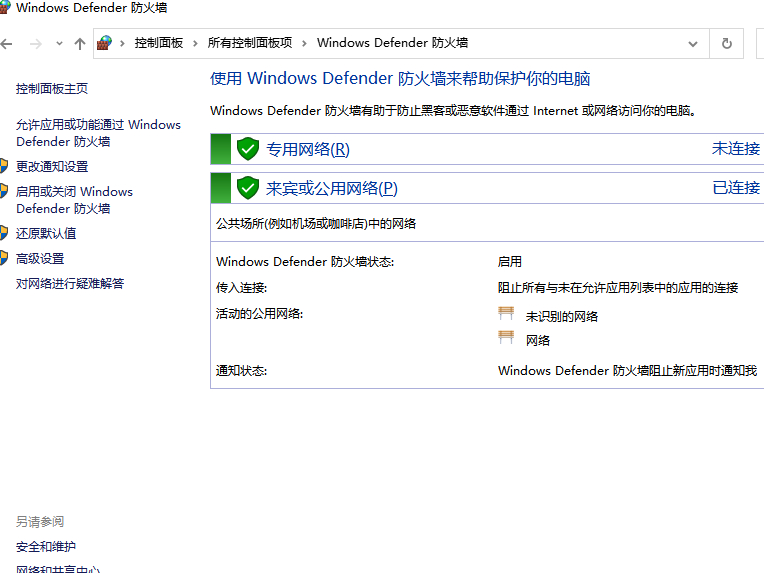Select the 启用 firewall state value
The image size is (764, 573).
coord(510,262)
